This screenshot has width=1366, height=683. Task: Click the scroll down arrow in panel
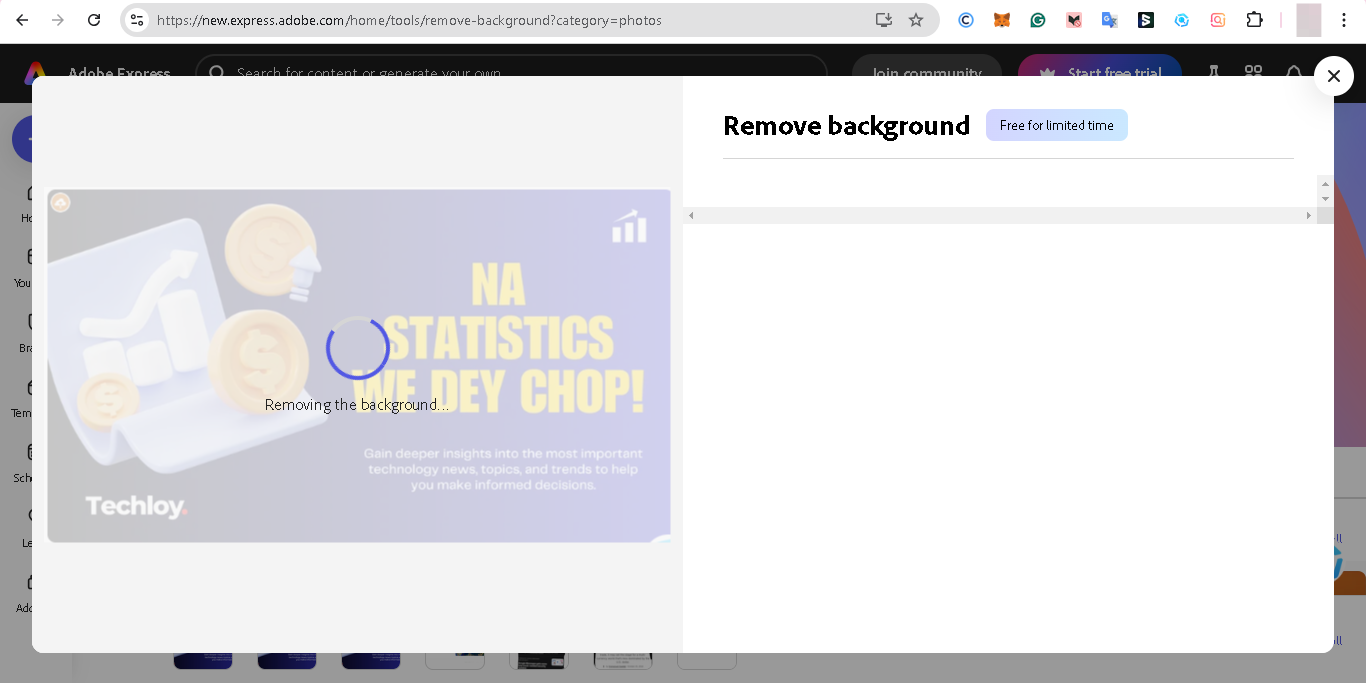click(1325, 199)
